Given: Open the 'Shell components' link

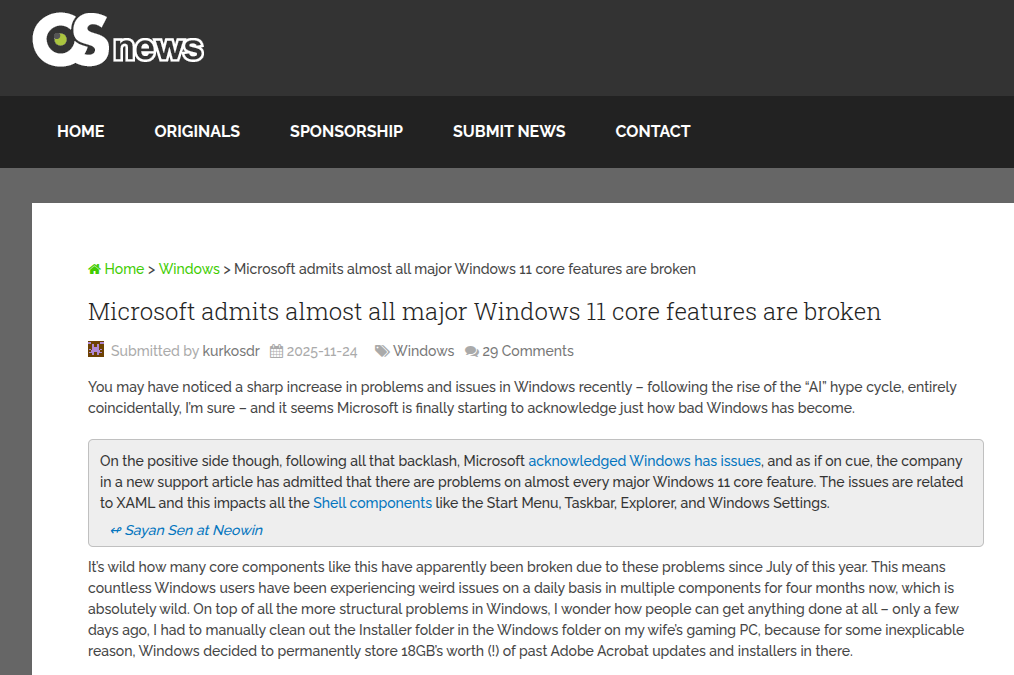Looking at the screenshot, I should click(x=372, y=503).
